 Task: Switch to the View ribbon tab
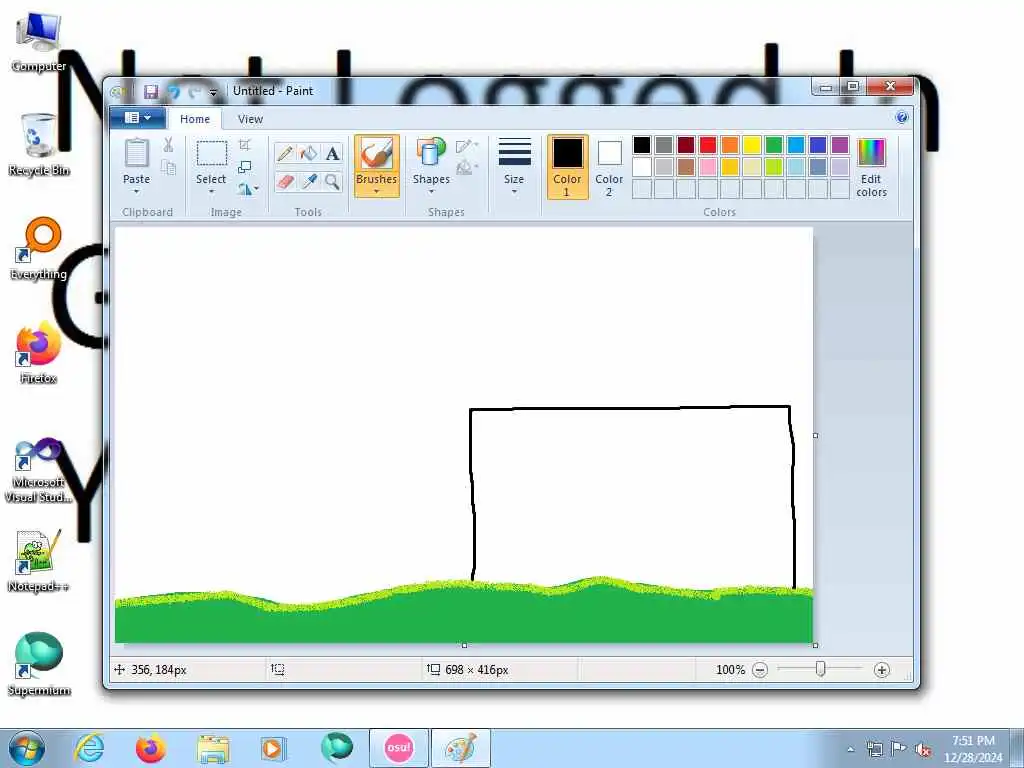click(250, 119)
